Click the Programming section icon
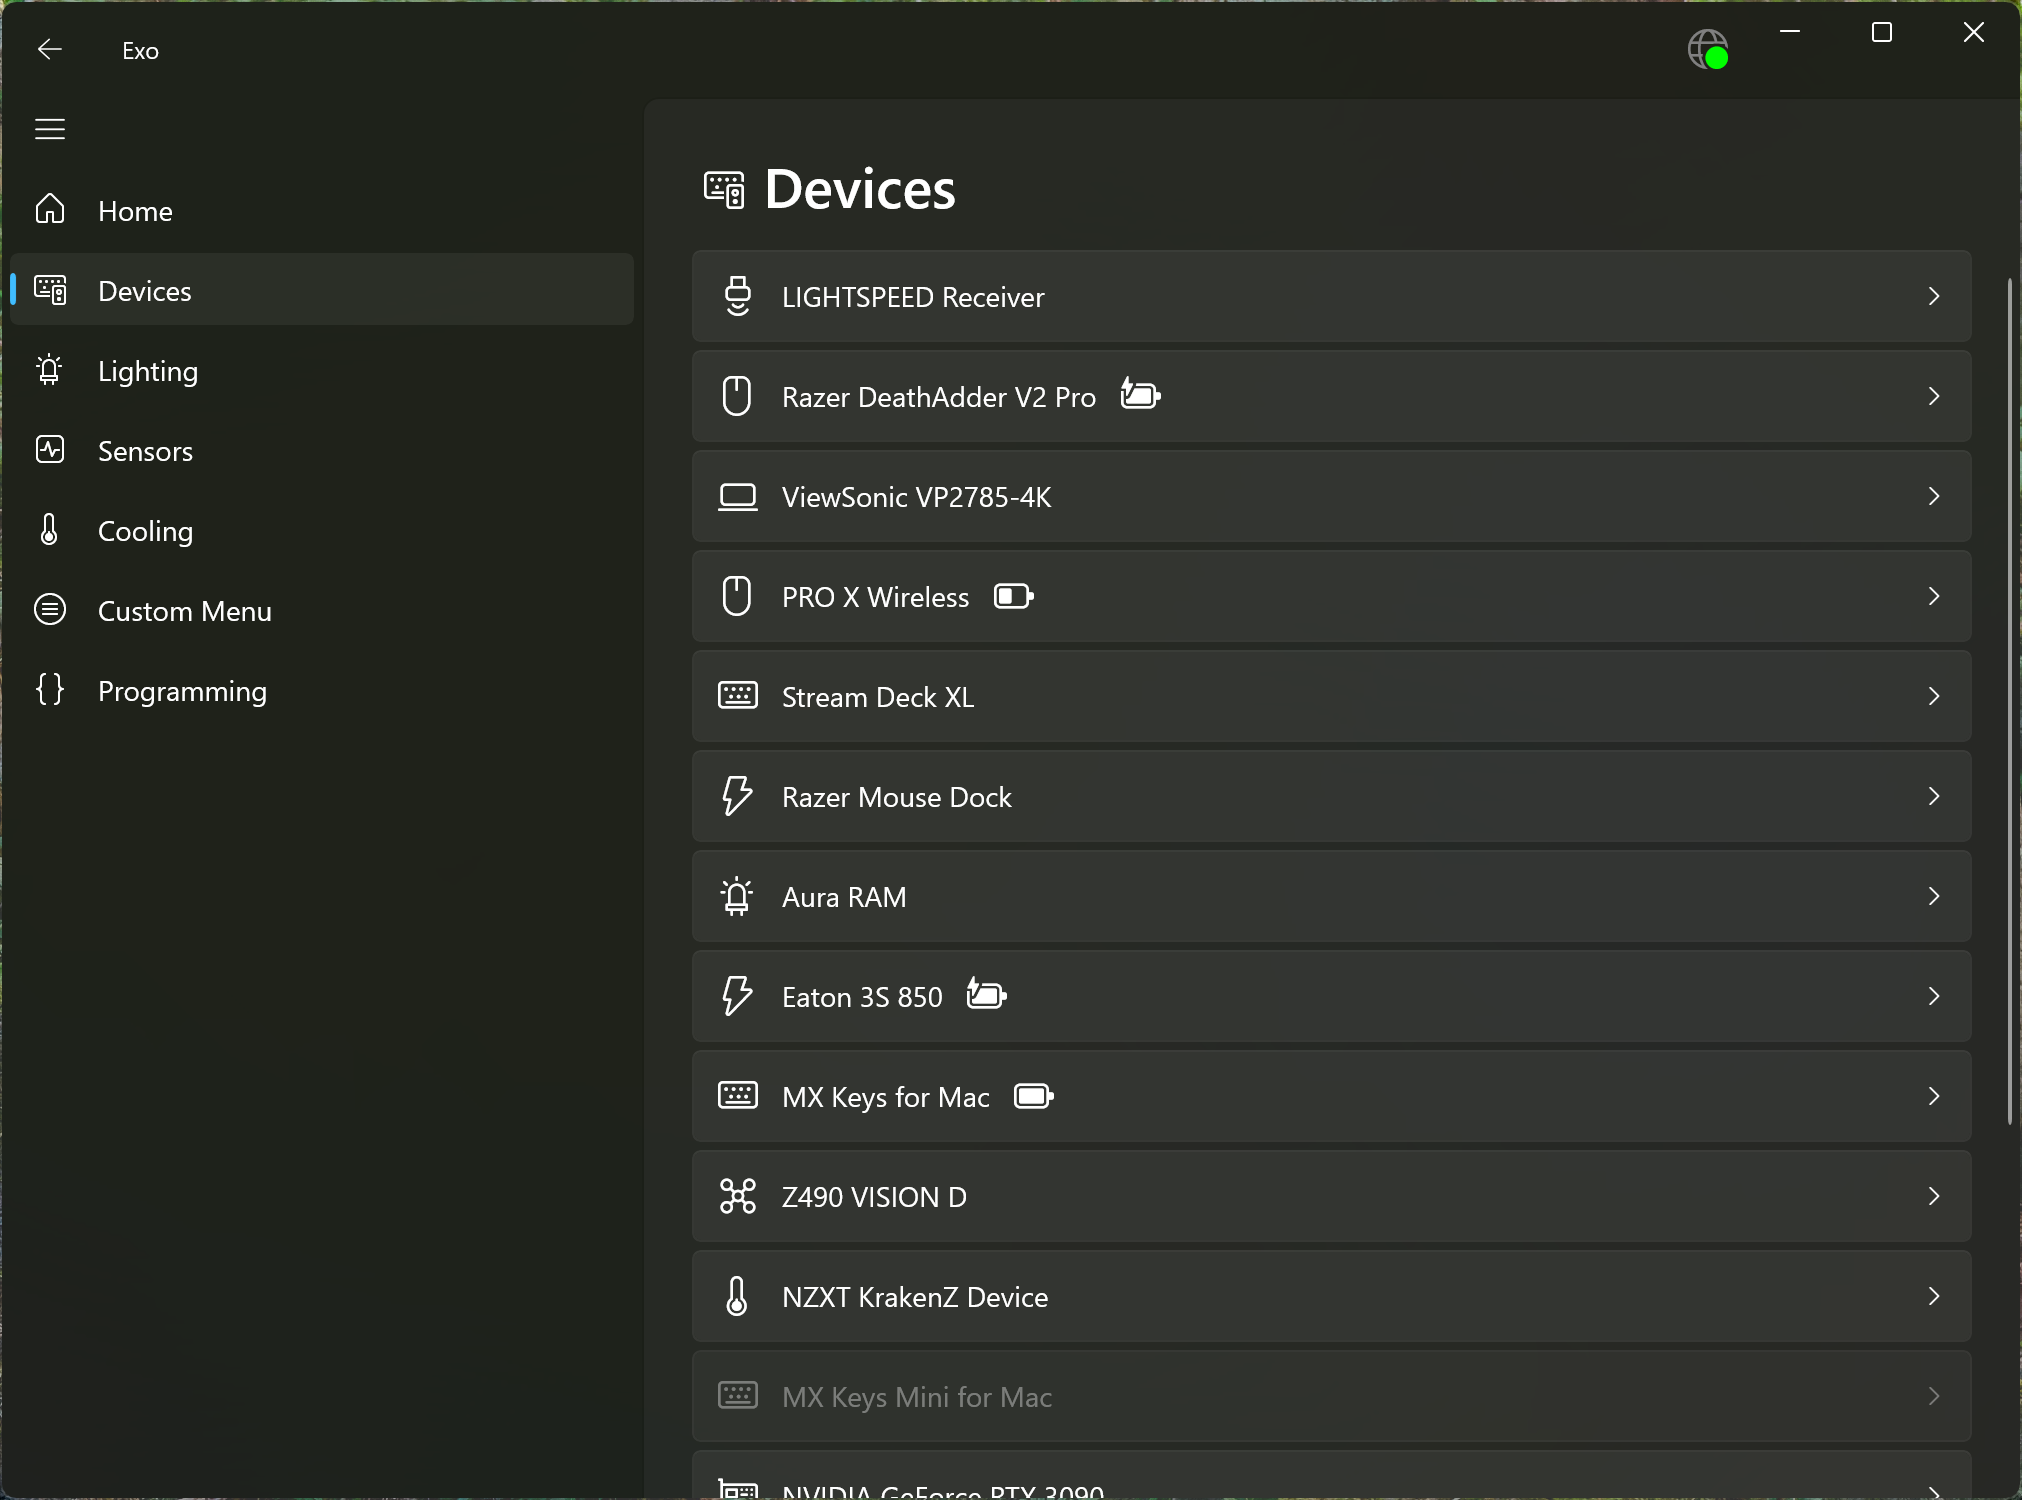This screenshot has width=2022, height=1500. (x=49, y=690)
